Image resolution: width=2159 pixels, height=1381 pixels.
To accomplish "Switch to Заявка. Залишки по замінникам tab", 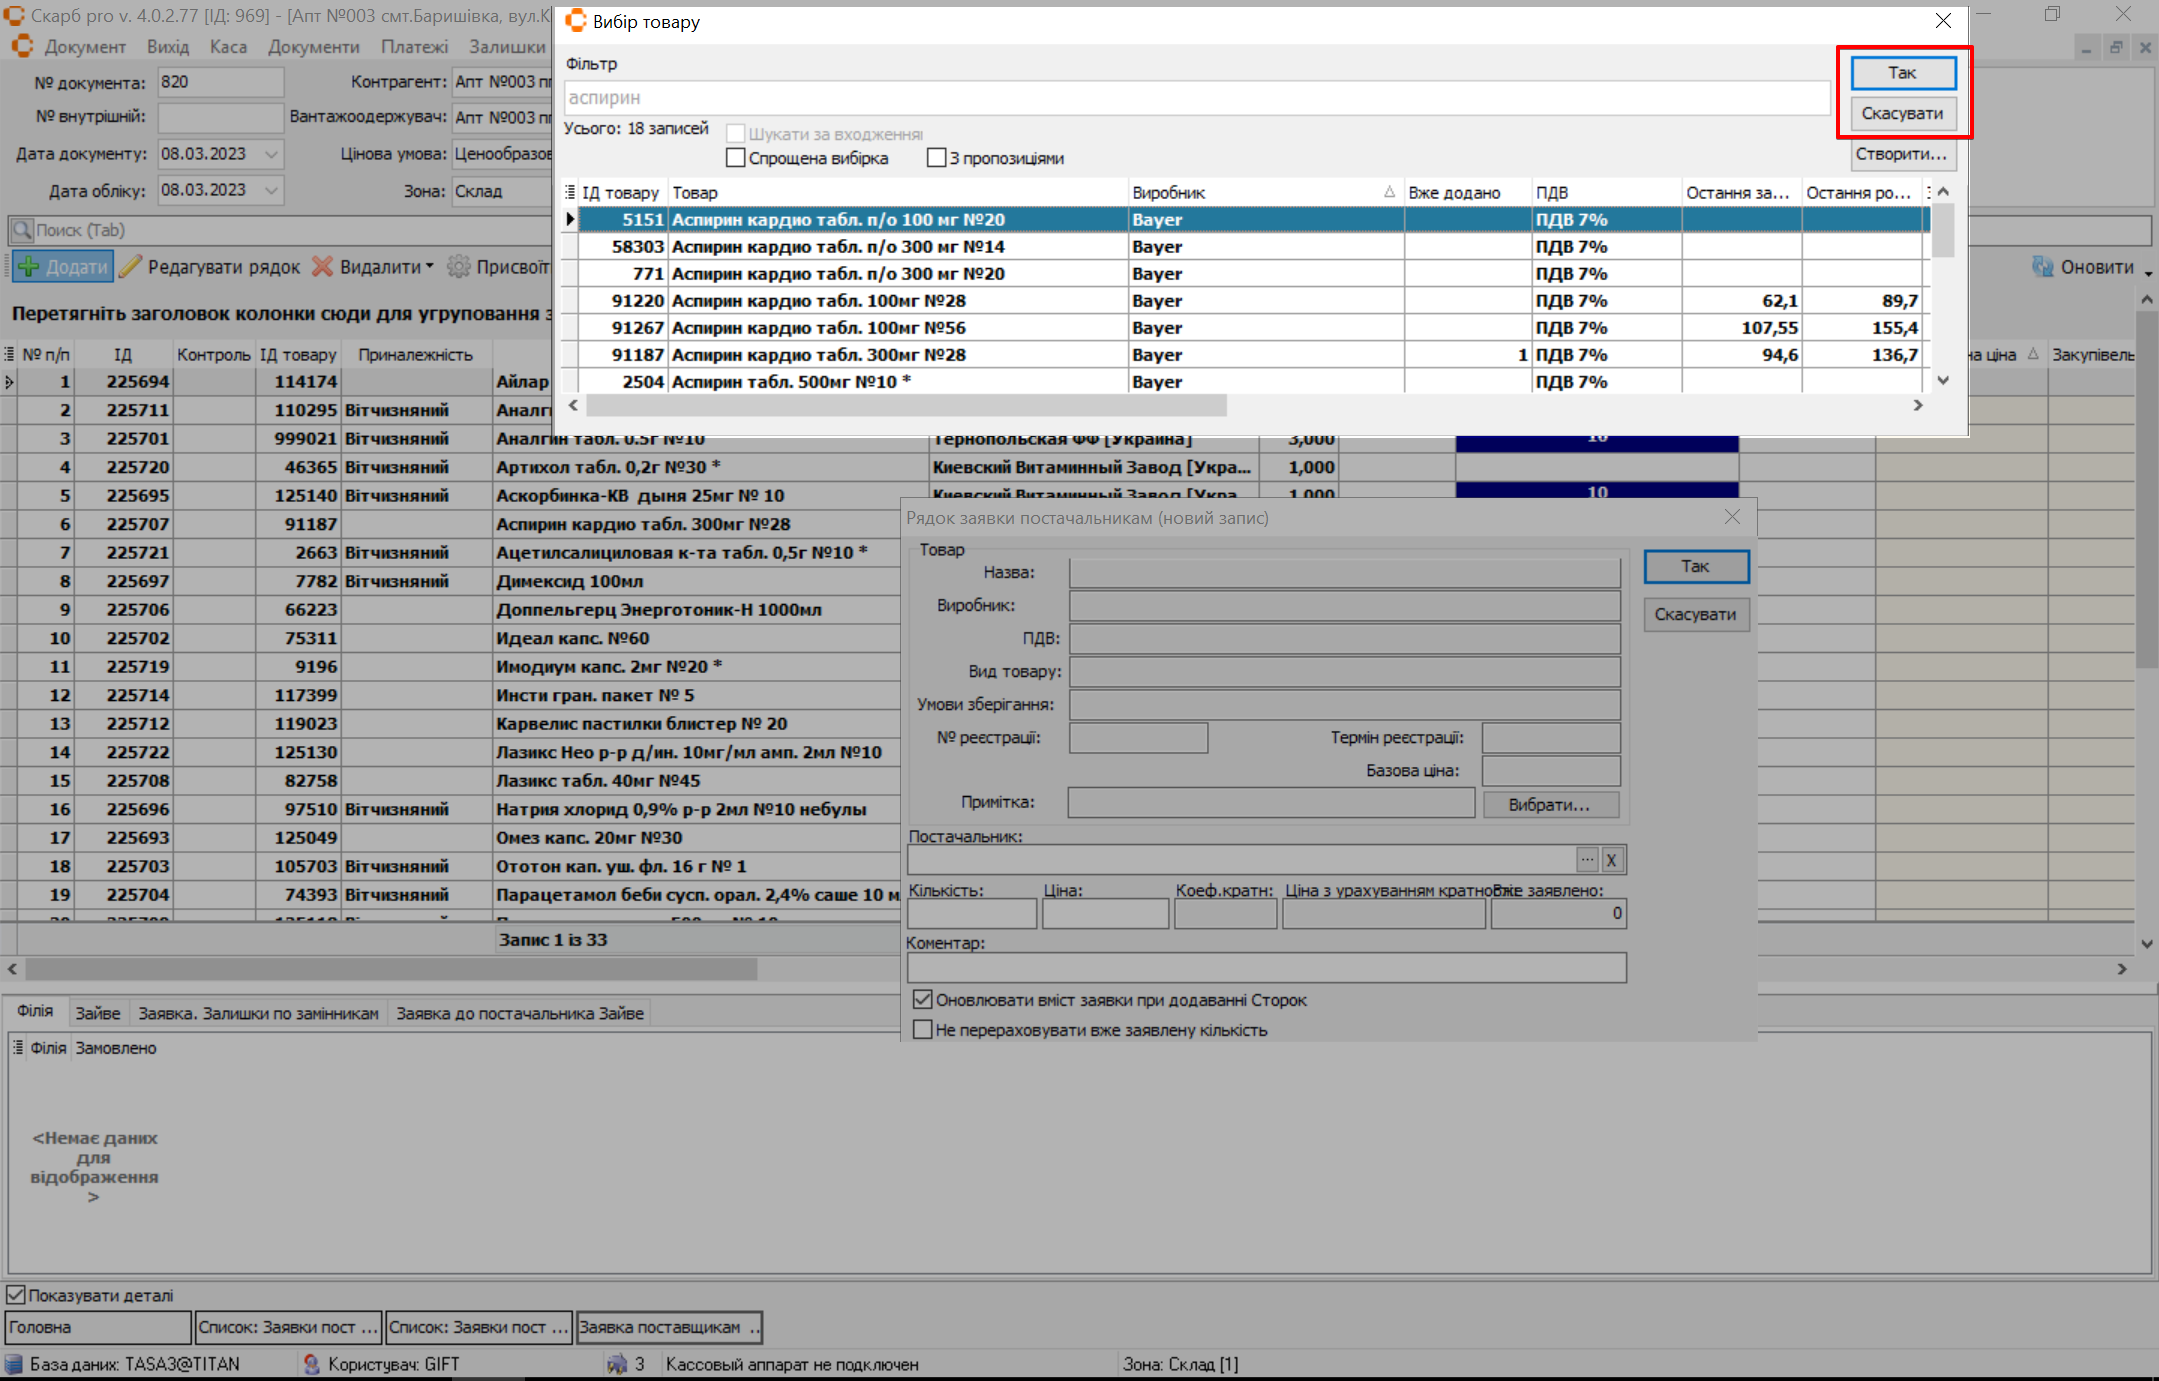I will coord(258,1013).
